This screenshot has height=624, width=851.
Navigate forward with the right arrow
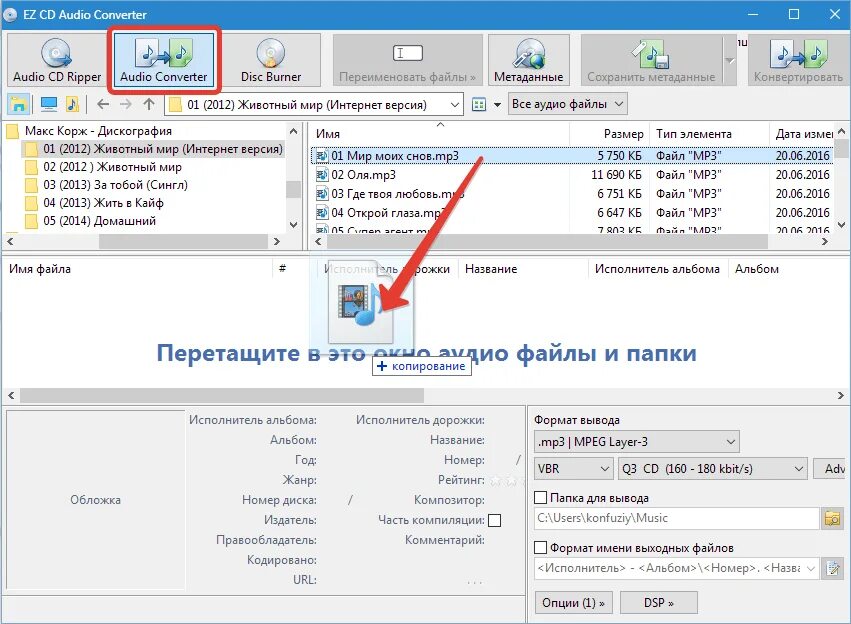126,104
